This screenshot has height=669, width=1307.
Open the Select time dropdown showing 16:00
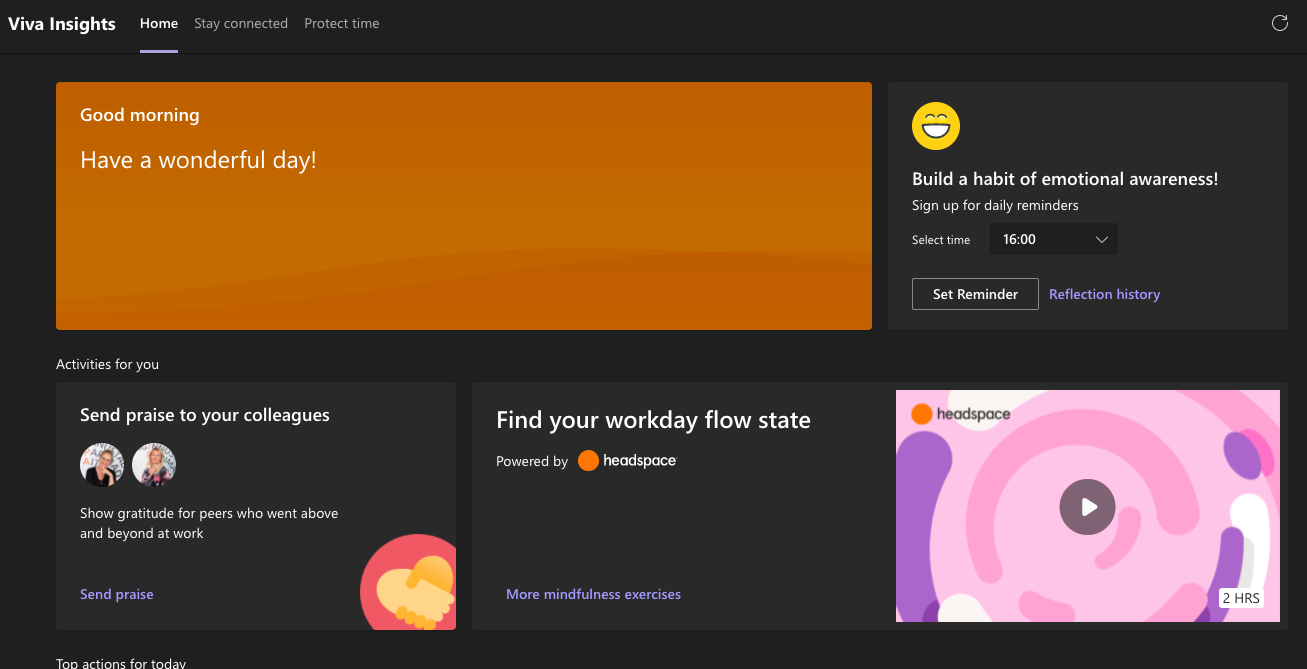pyautogui.click(x=1054, y=240)
